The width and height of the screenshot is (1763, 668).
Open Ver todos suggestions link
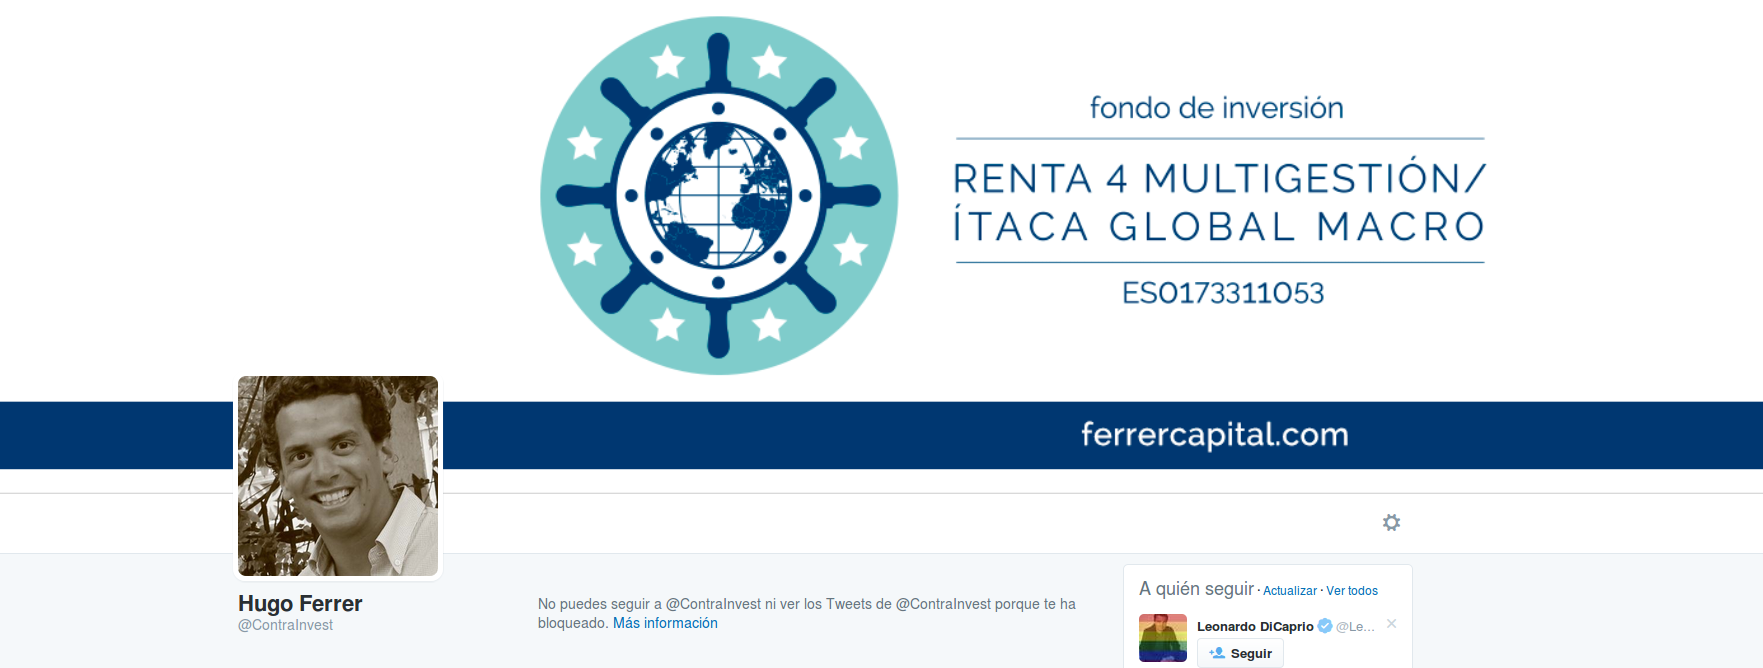point(1352,591)
